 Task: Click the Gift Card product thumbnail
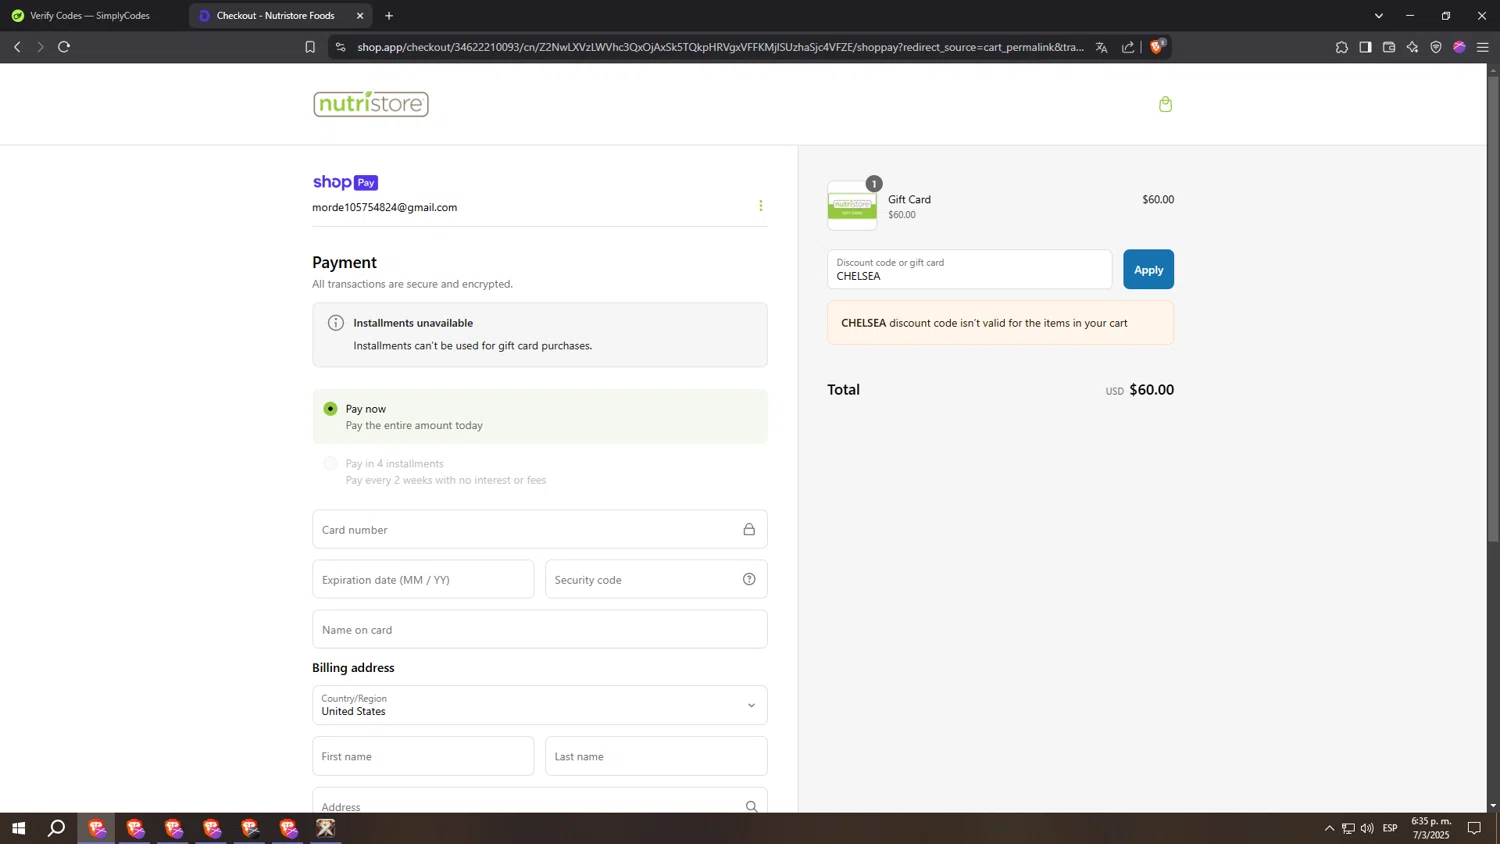tap(852, 206)
